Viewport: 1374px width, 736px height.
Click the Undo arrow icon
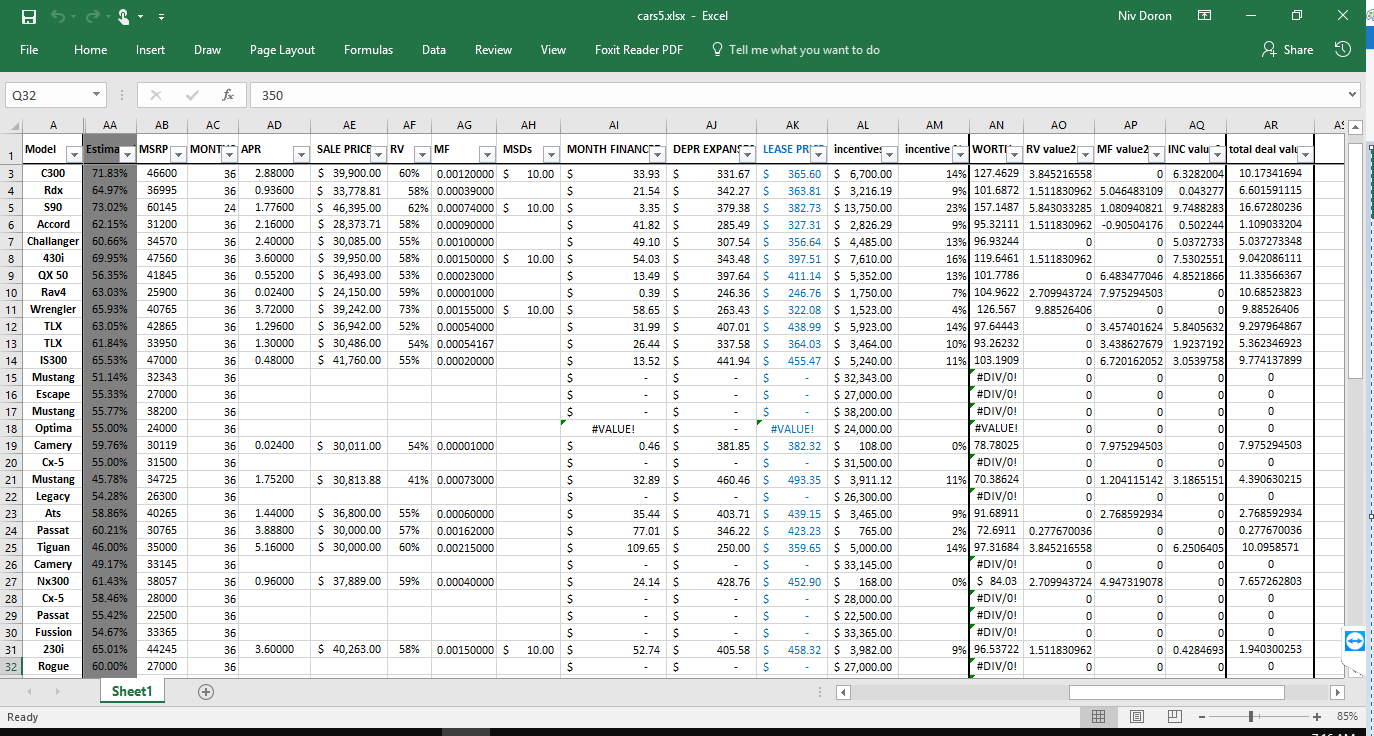[58, 16]
